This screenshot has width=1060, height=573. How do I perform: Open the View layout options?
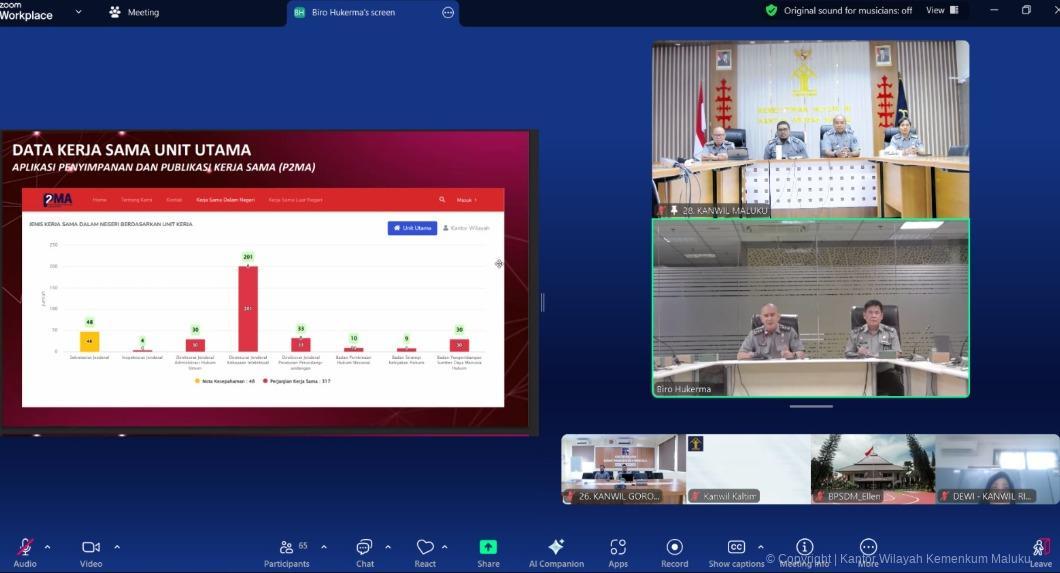[941, 10]
